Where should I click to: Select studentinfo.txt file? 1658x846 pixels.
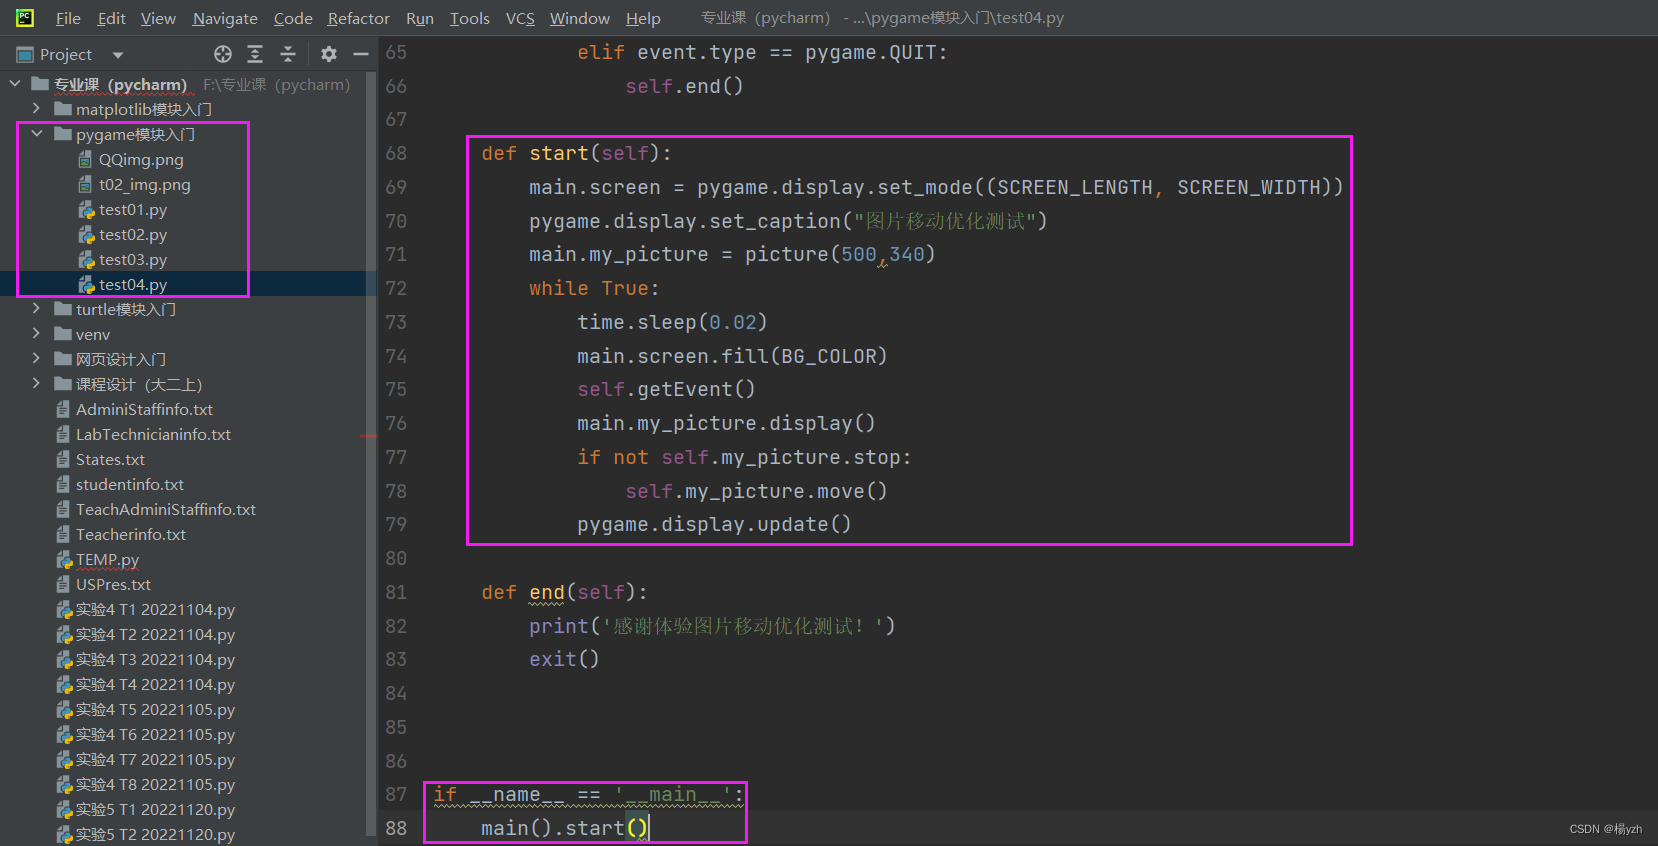coord(130,484)
